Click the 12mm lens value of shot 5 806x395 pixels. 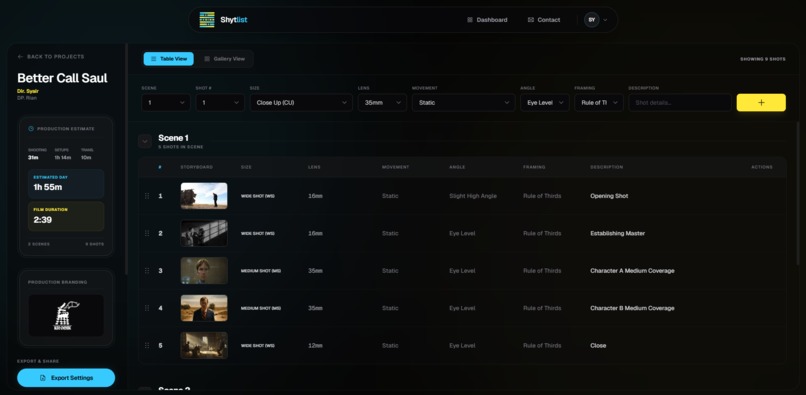click(315, 346)
